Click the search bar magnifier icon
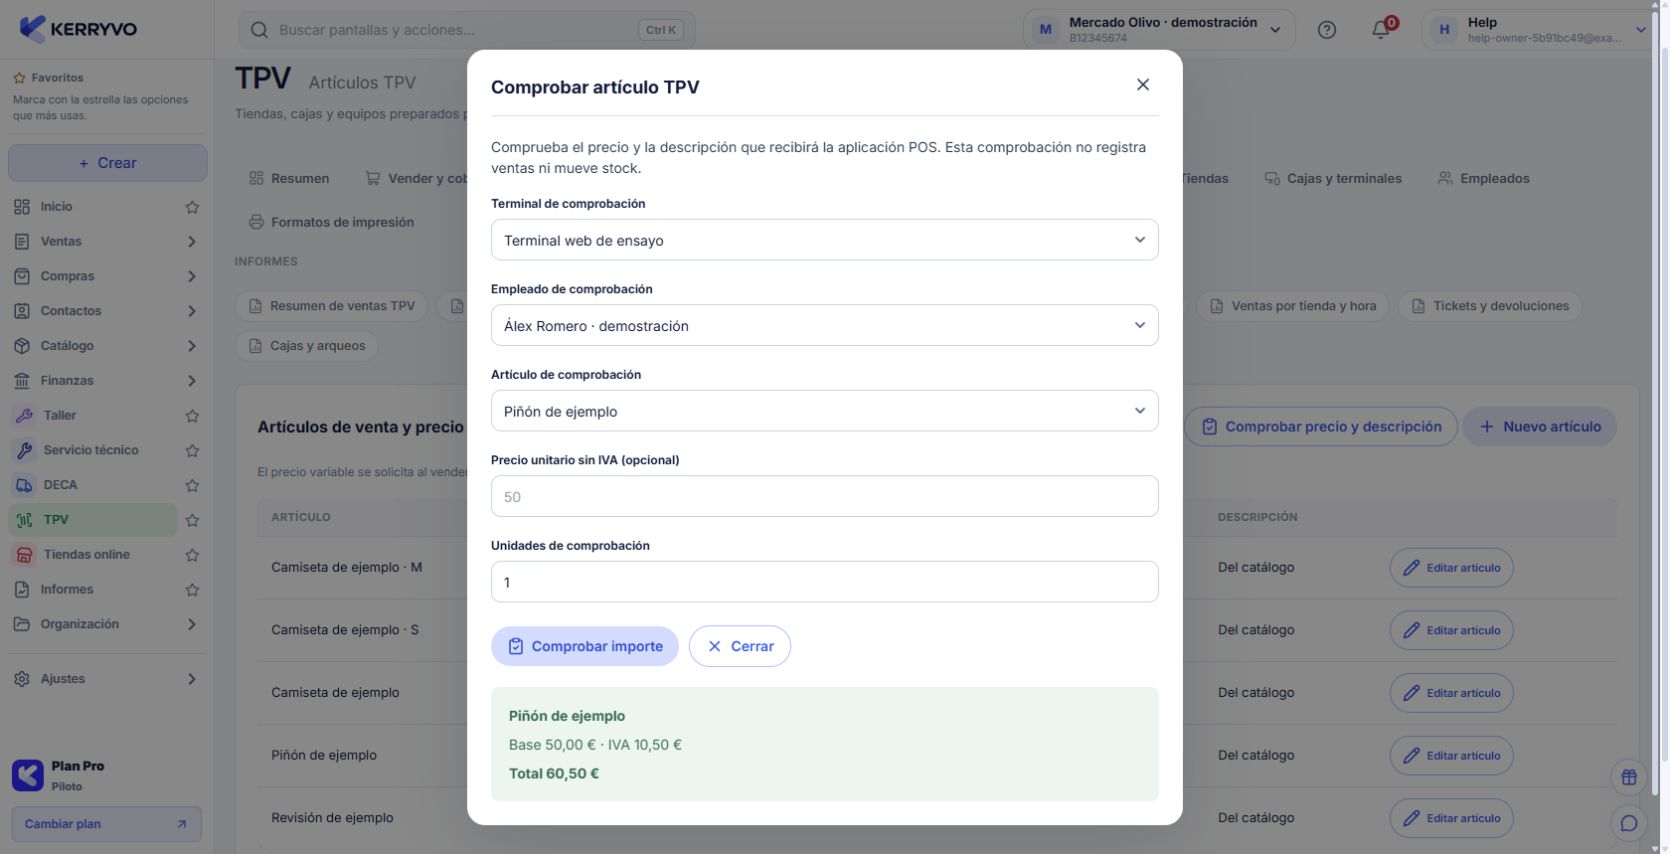 [x=259, y=30]
